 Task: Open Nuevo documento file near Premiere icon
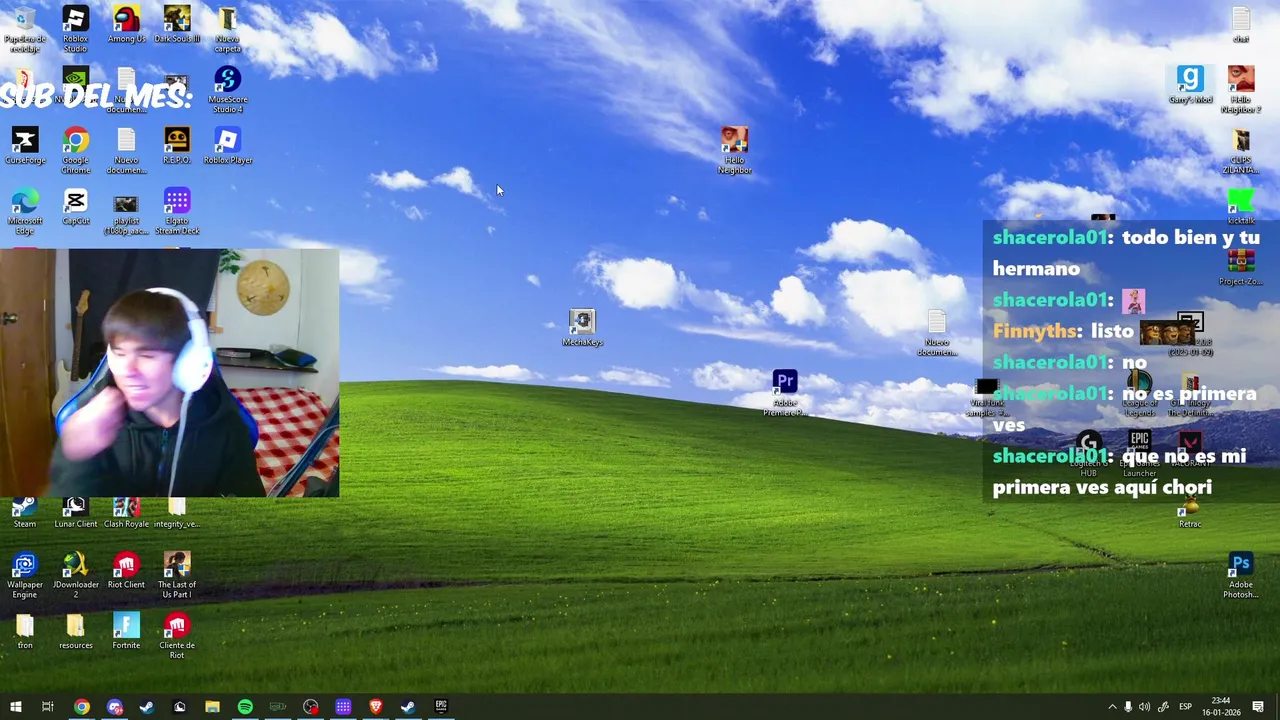tap(937, 333)
